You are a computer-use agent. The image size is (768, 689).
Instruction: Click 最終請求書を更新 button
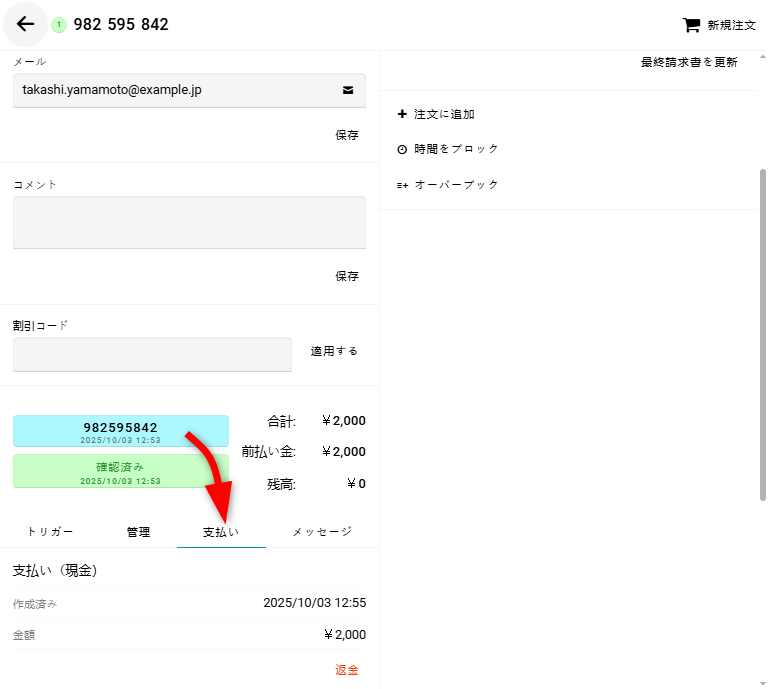(x=689, y=62)
